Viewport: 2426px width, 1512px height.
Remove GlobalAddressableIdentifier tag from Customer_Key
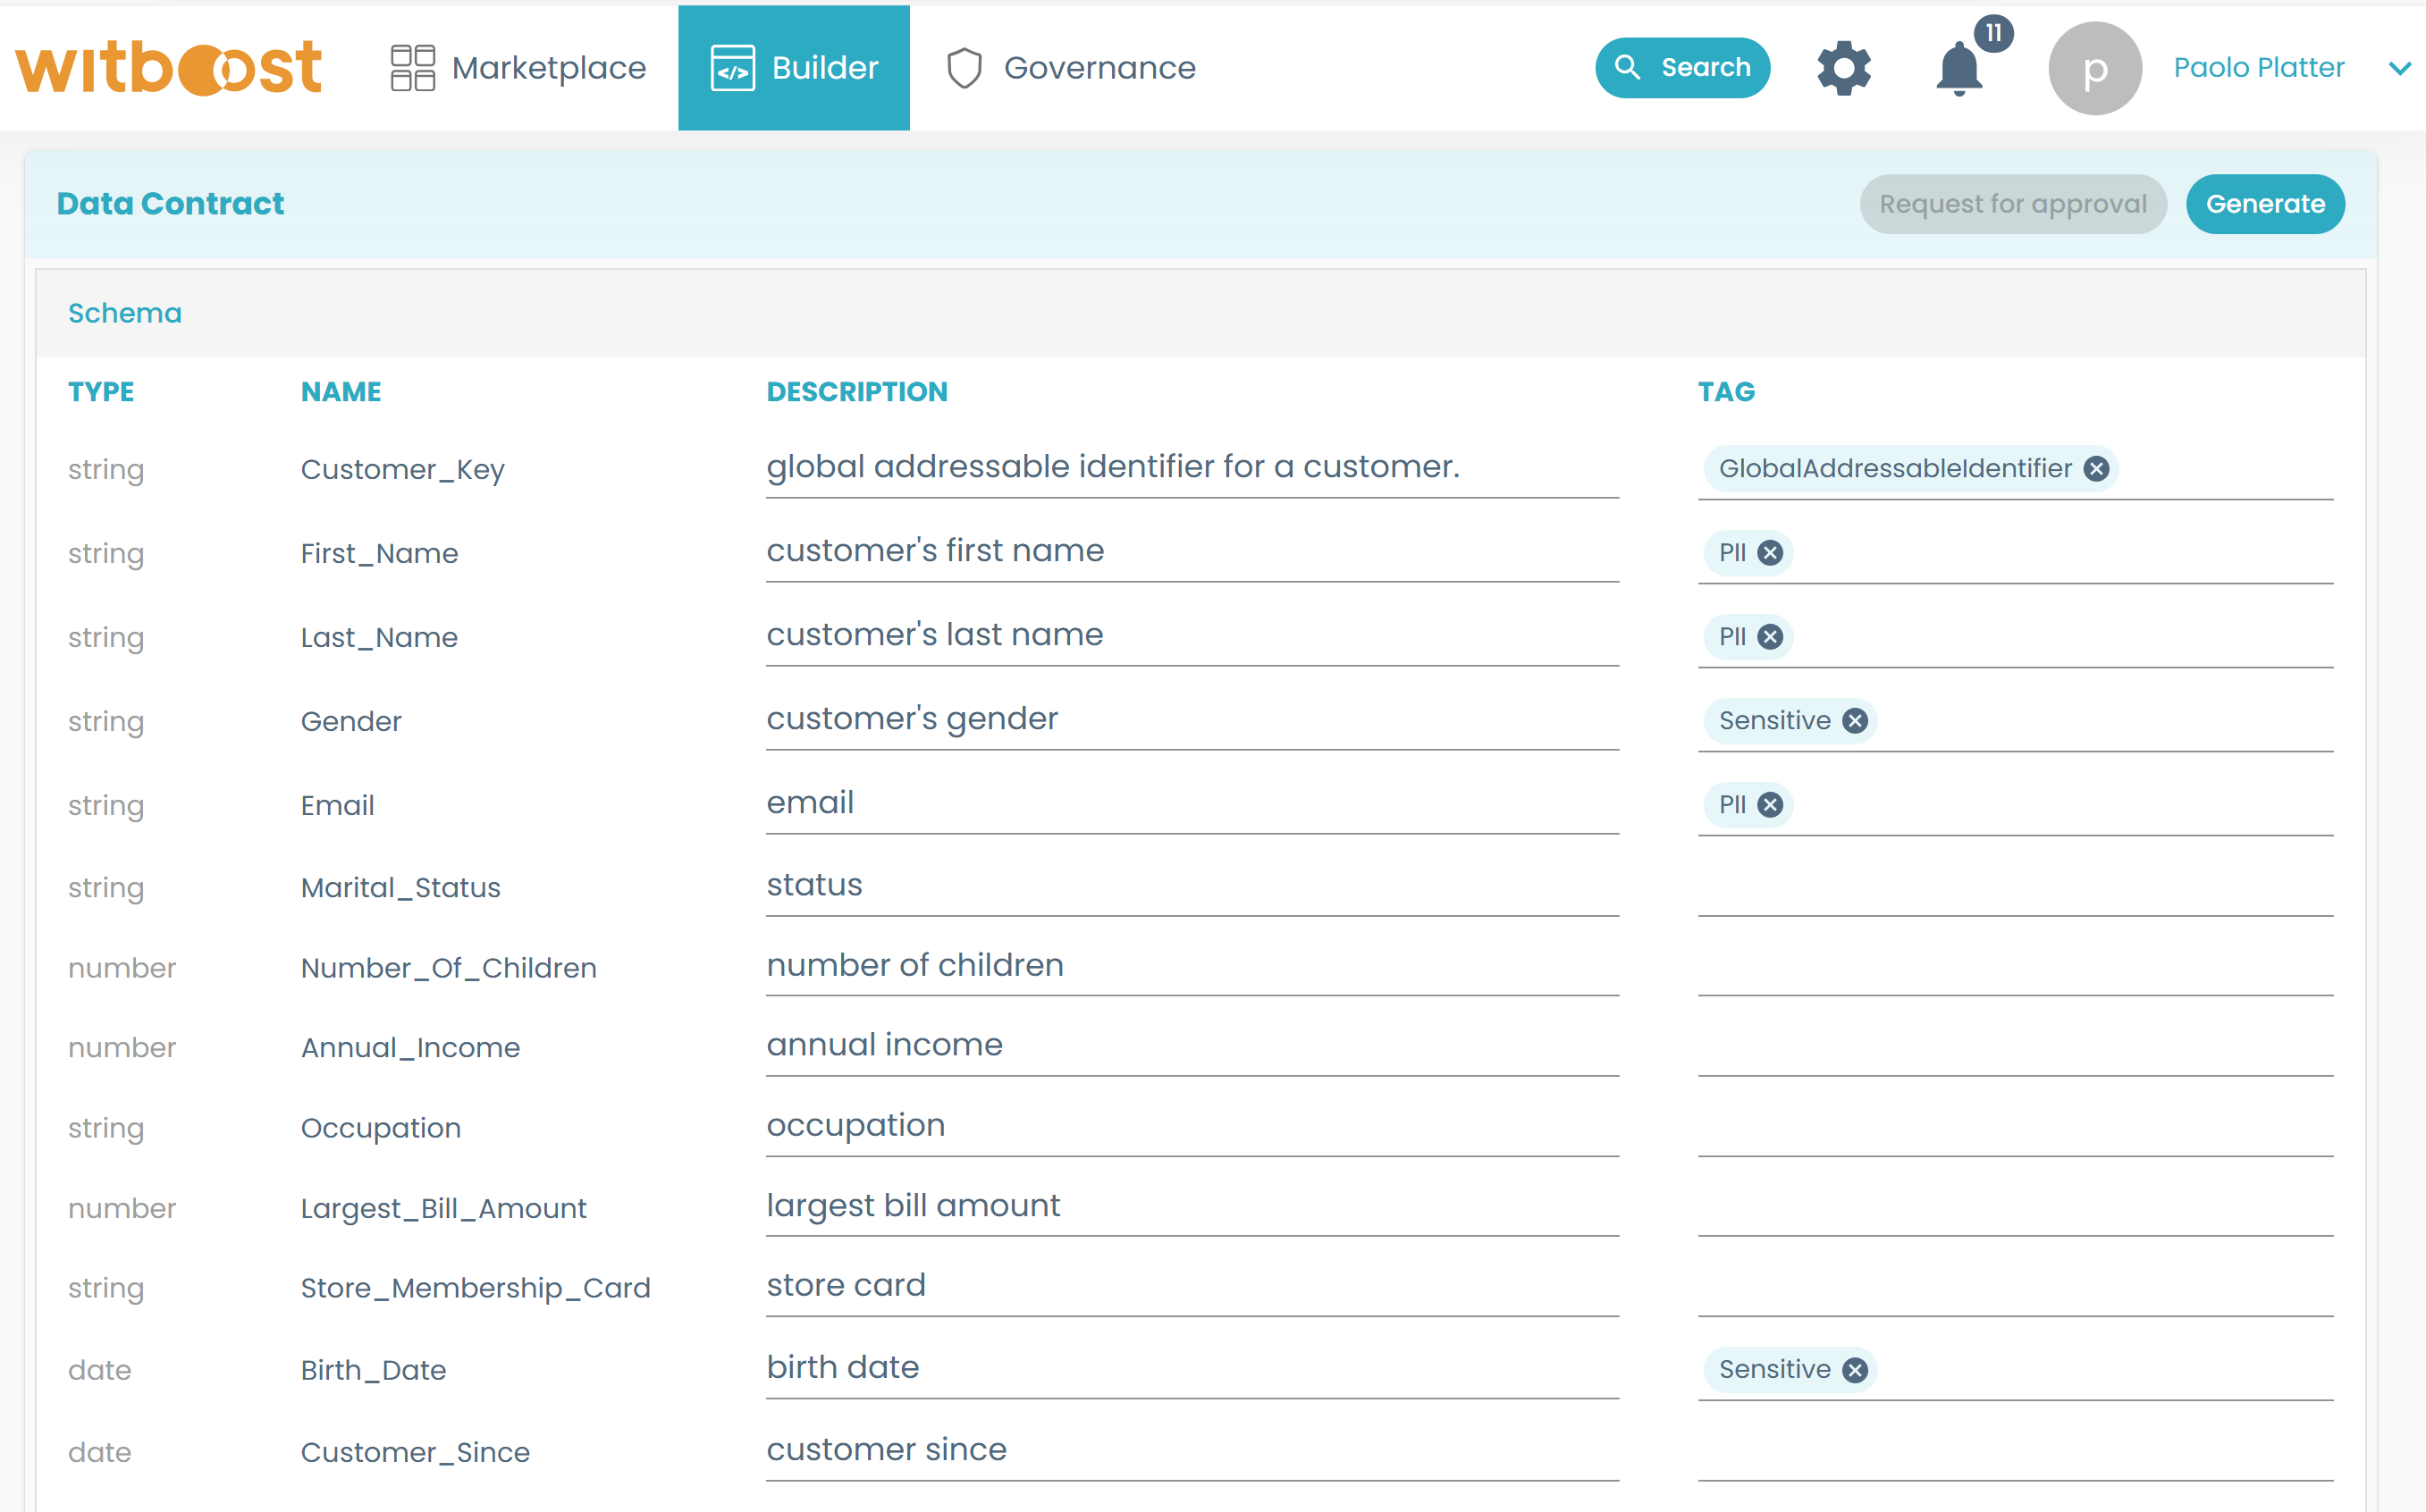(2097, 469)
